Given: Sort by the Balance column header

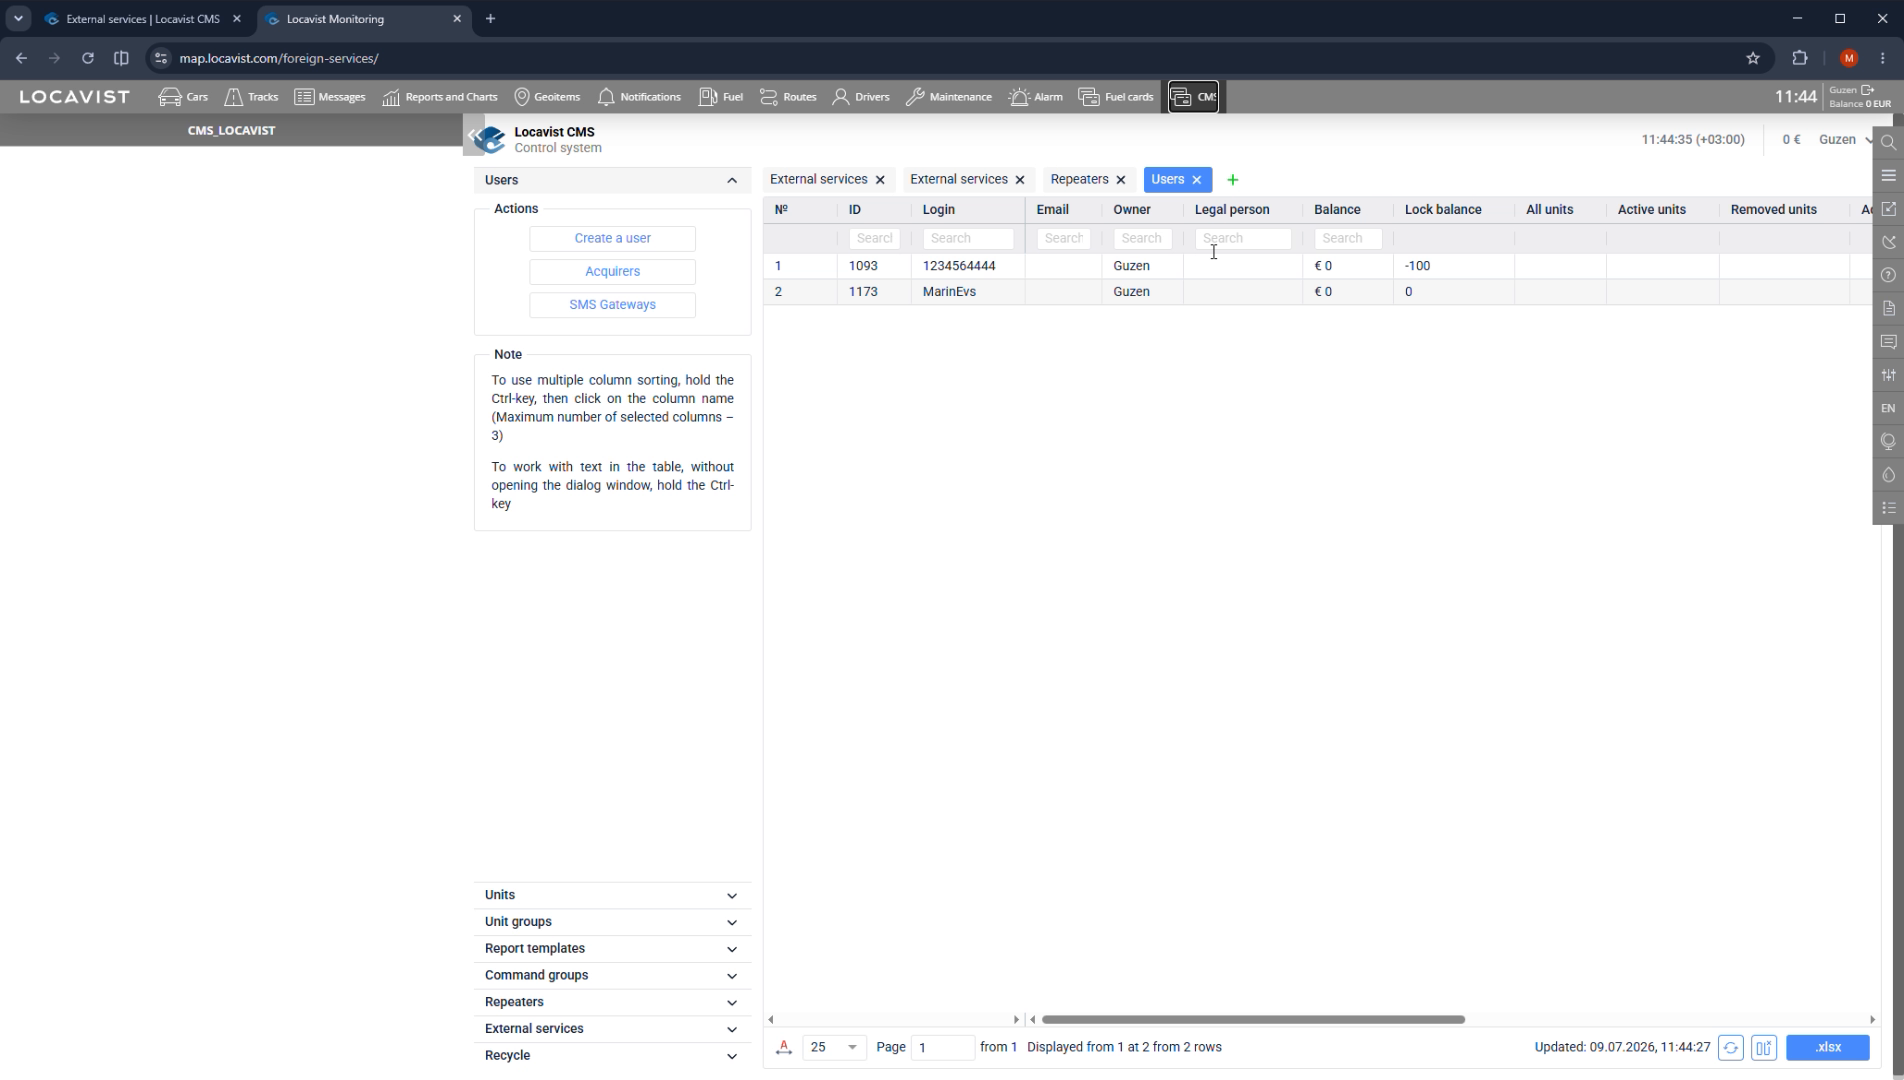Looking at the screenshot, I should click(1337, 210).
